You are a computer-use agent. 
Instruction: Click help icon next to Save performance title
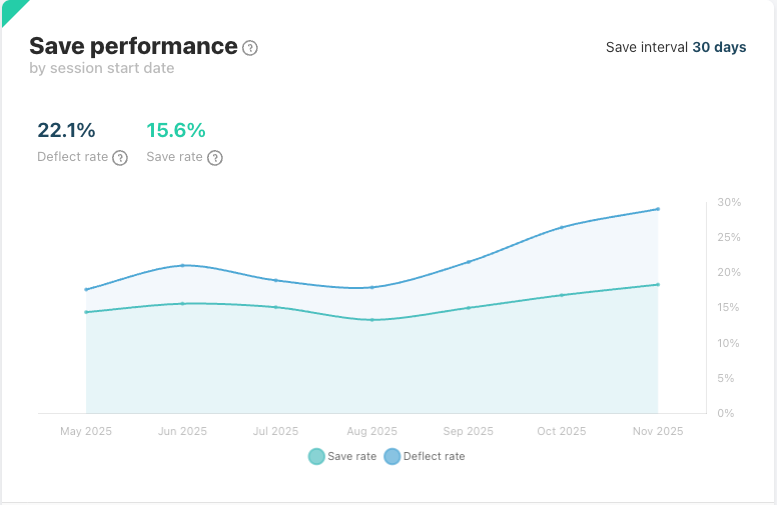250,48
